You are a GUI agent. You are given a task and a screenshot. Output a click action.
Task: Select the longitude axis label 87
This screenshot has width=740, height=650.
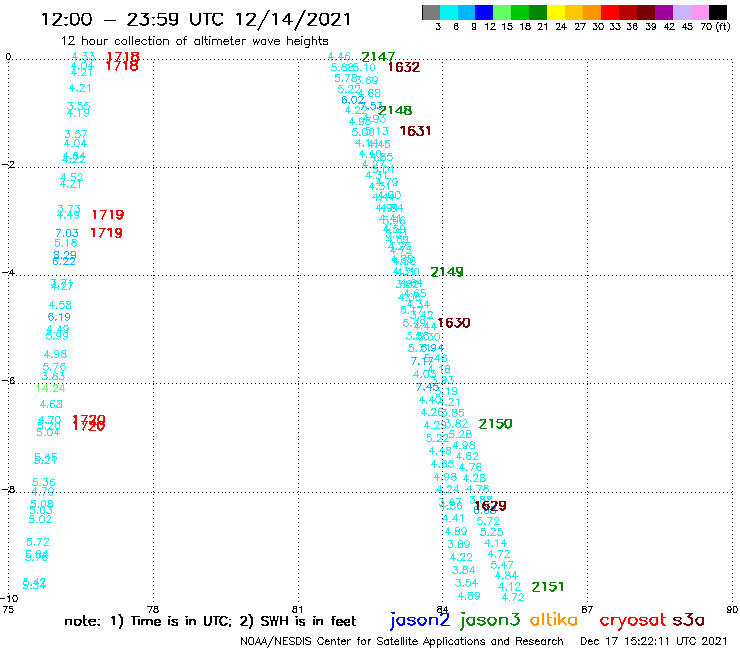(587, 609)
